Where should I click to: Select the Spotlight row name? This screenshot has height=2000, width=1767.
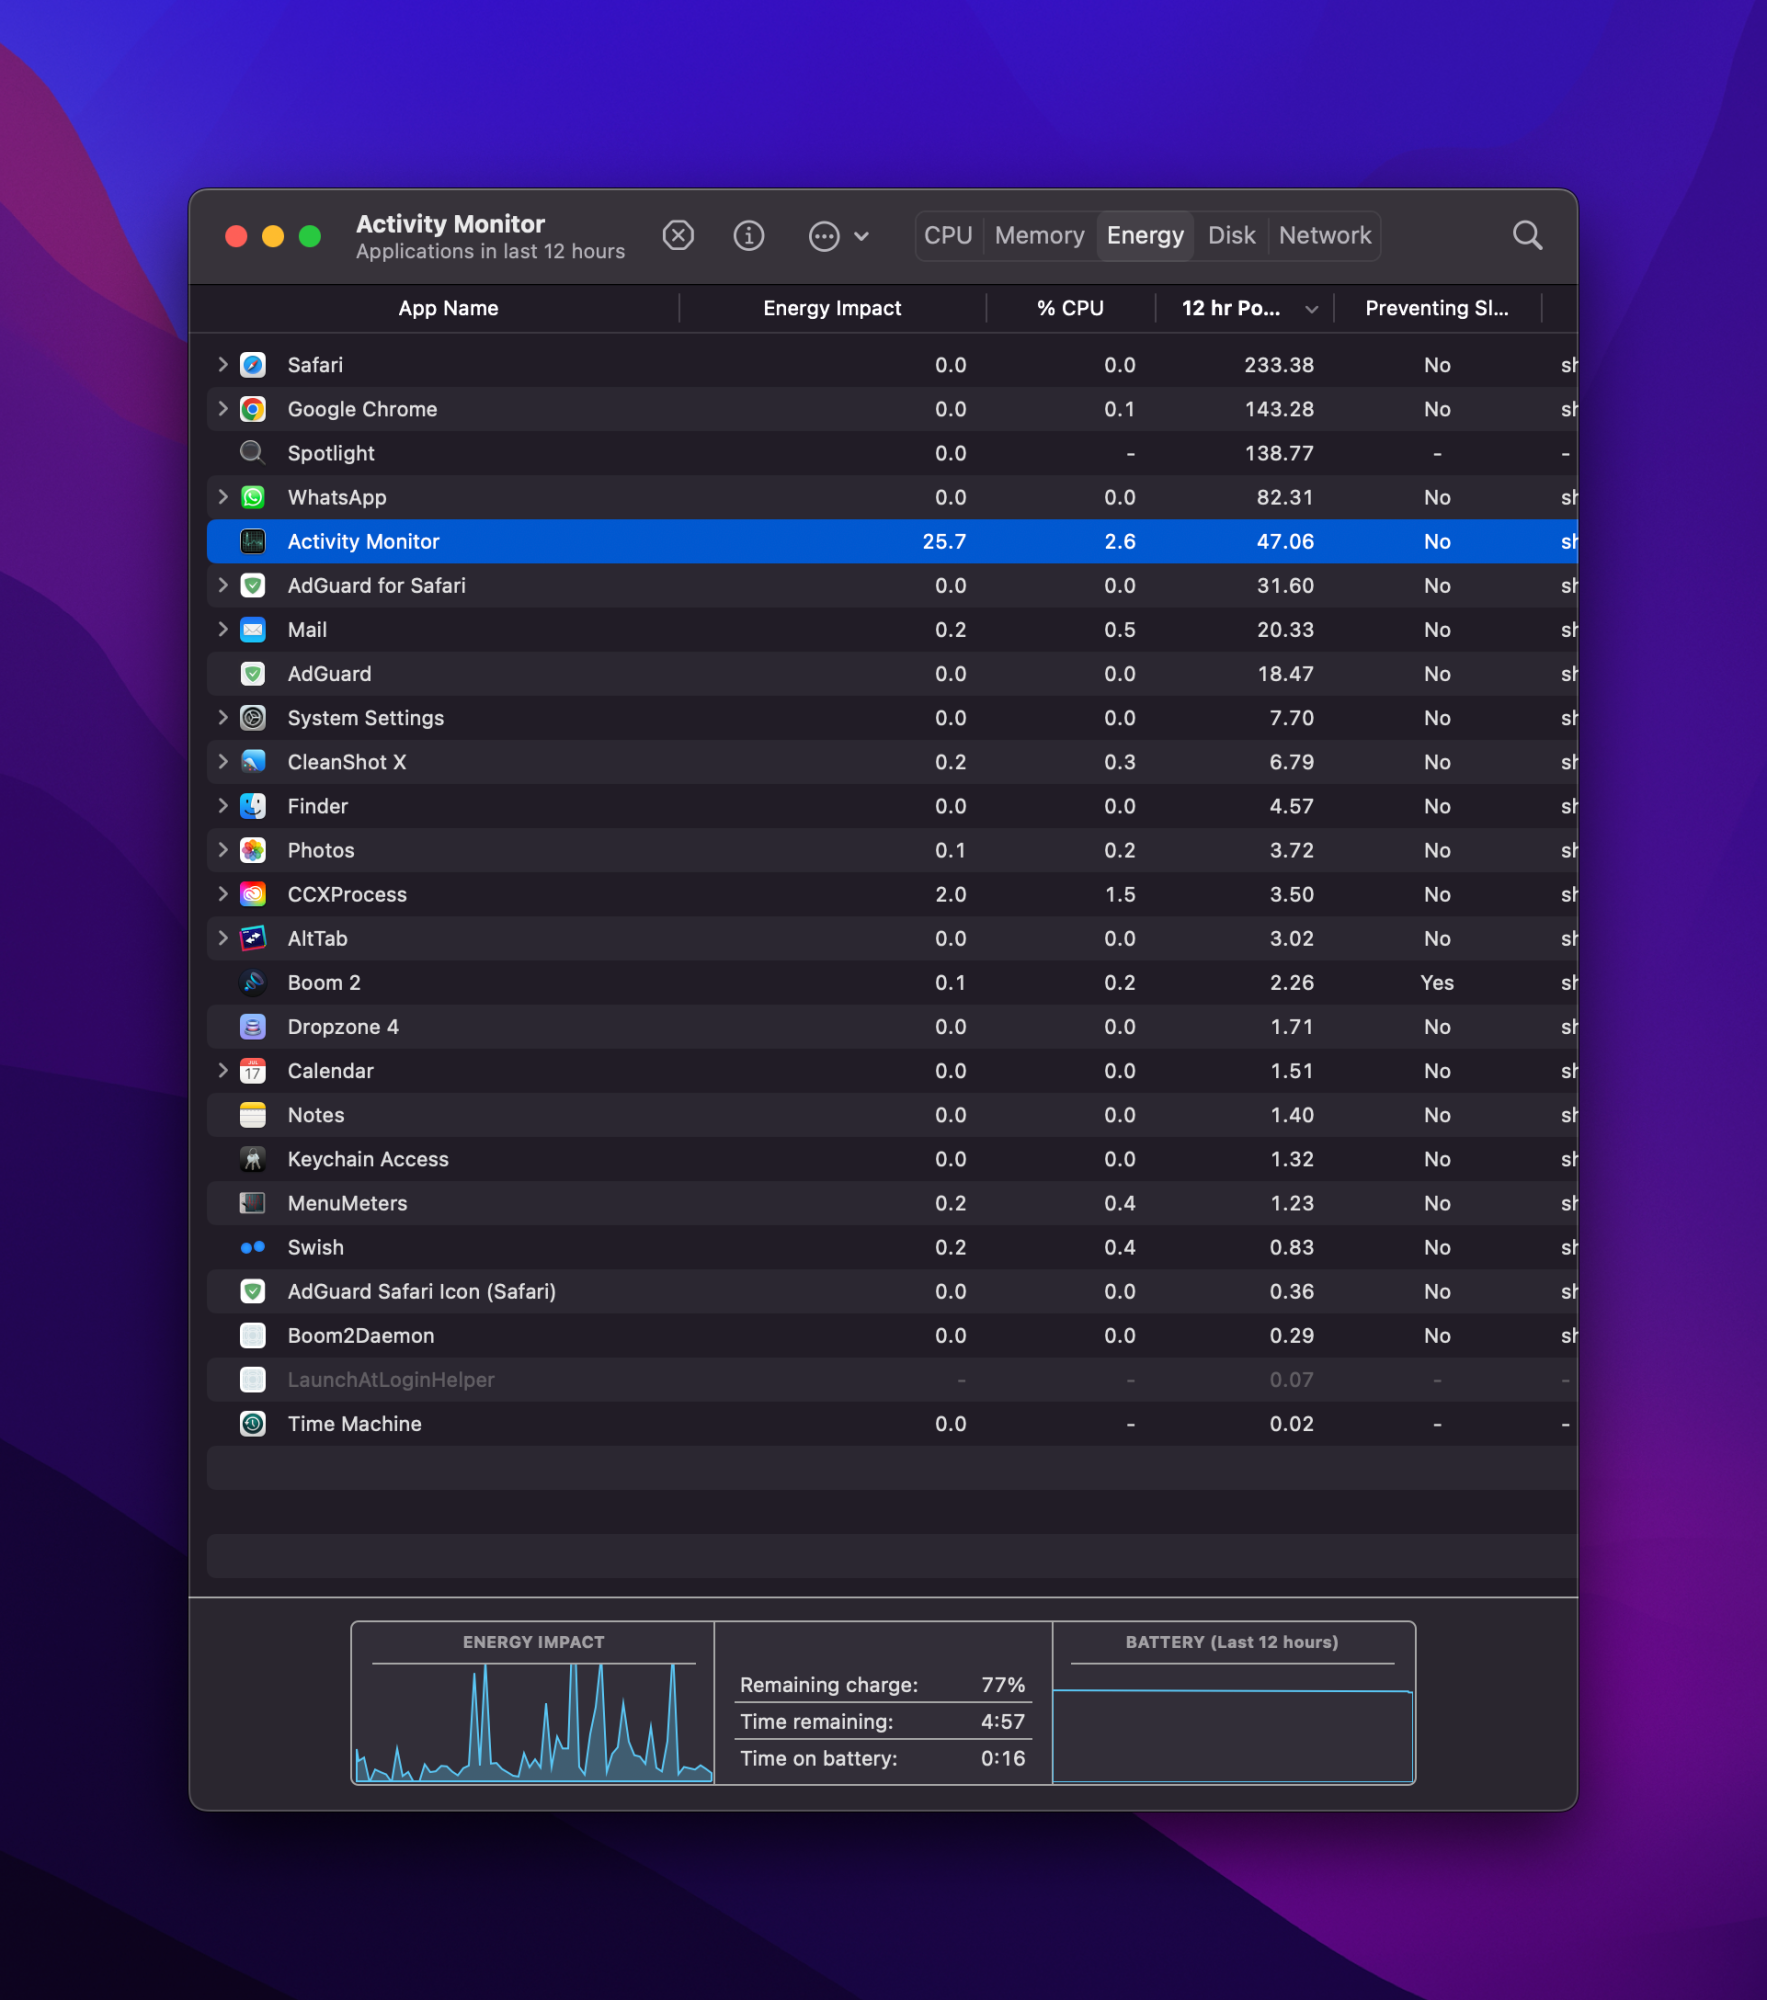(x=331, y=453)
